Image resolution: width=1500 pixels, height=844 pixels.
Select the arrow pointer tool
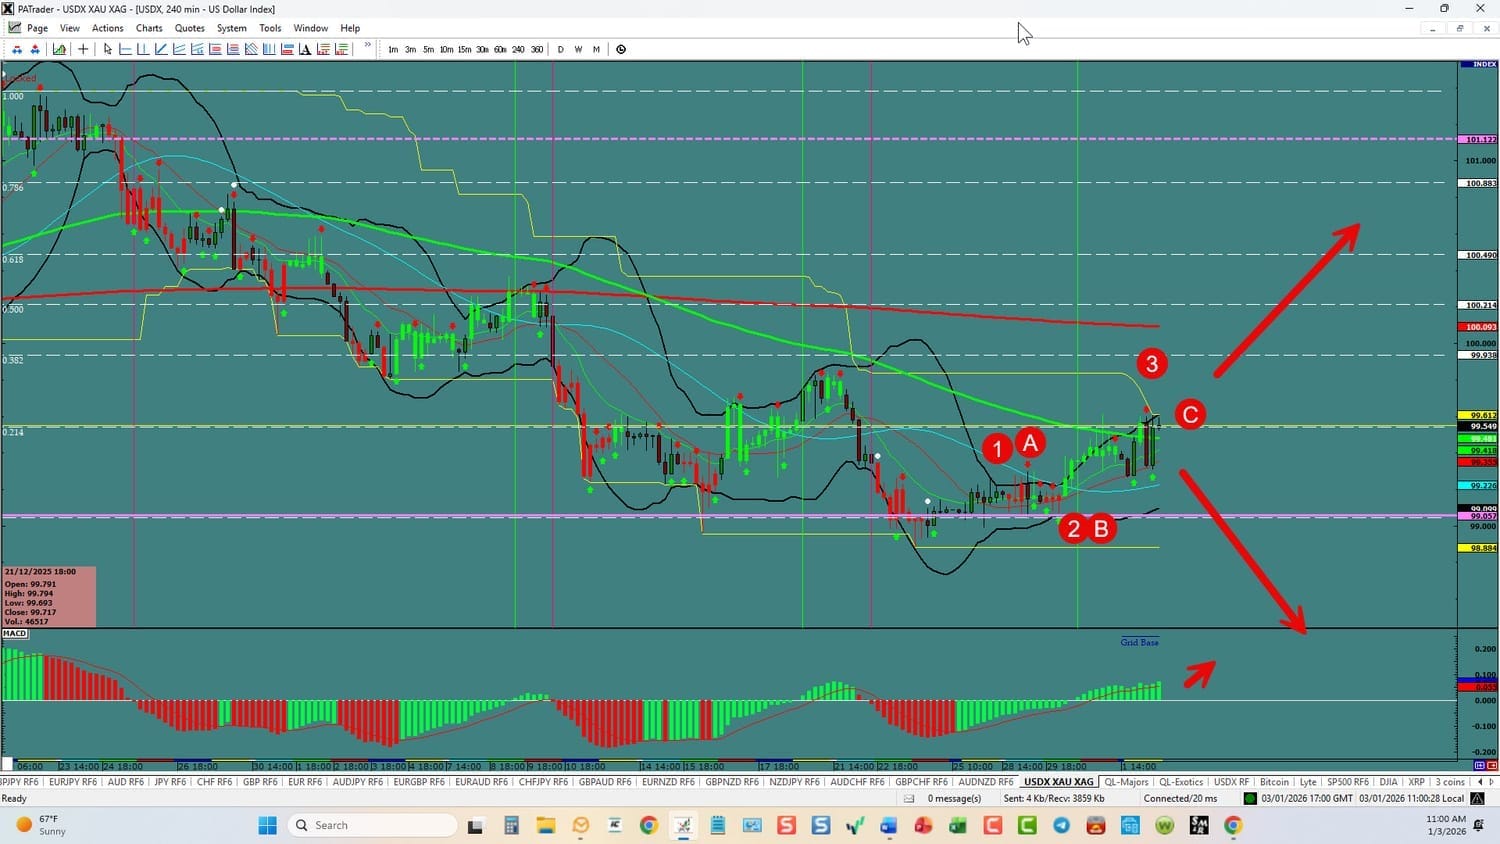coord(108,49)
